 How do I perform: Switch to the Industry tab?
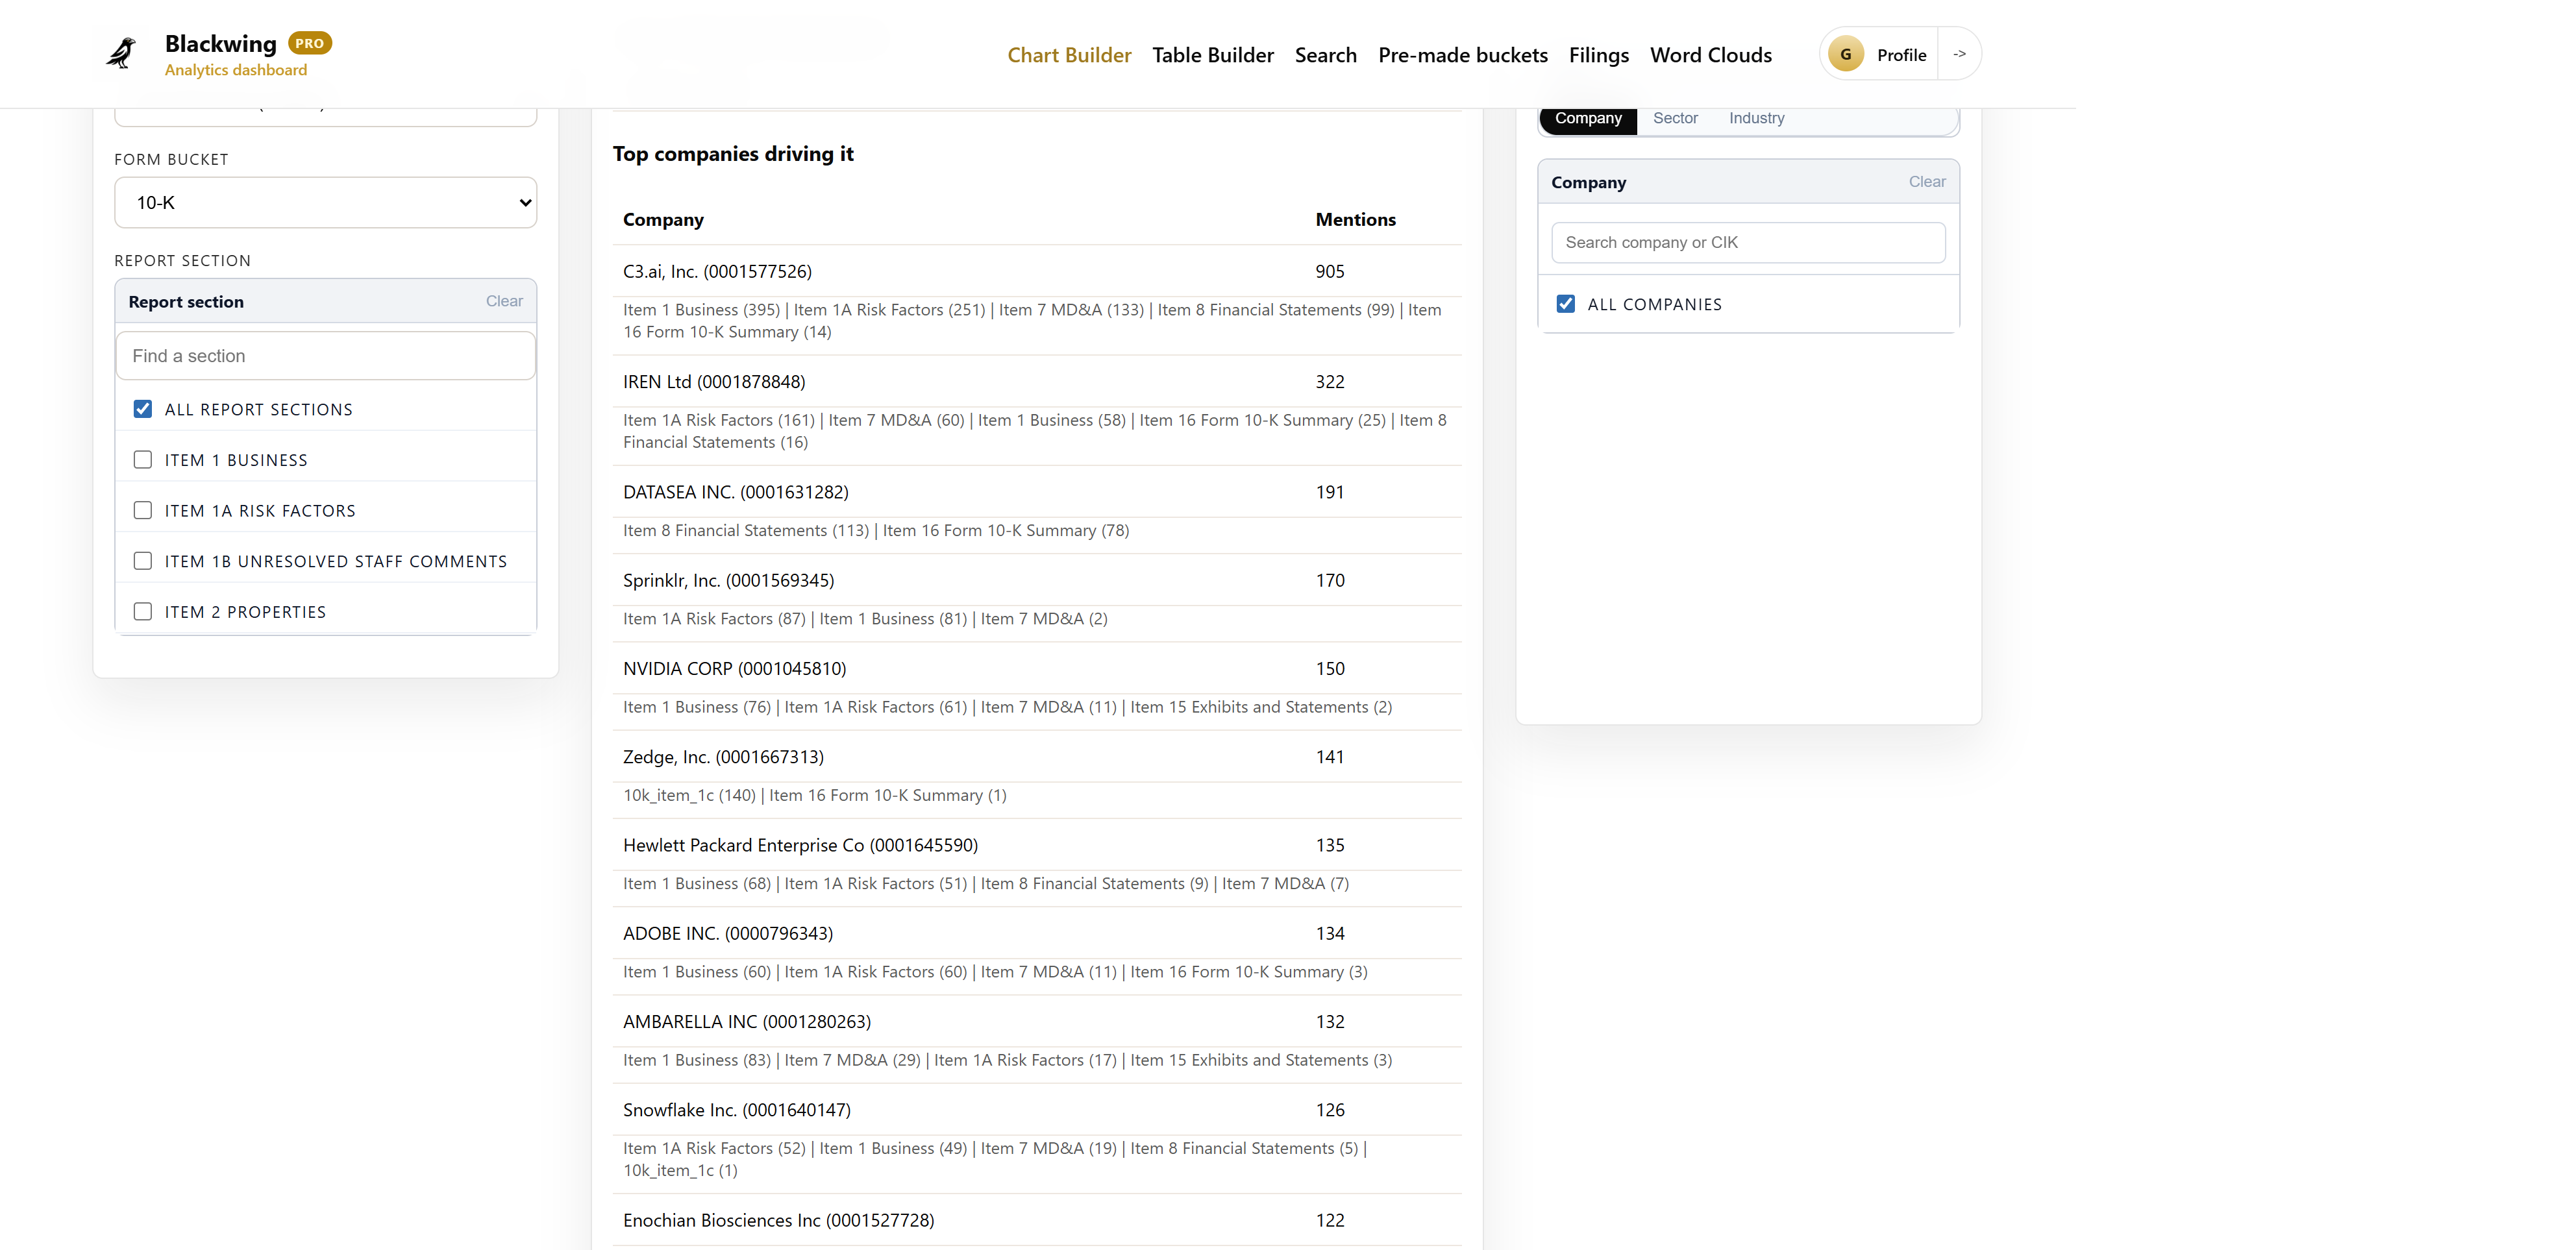(x=1756, y=118)
